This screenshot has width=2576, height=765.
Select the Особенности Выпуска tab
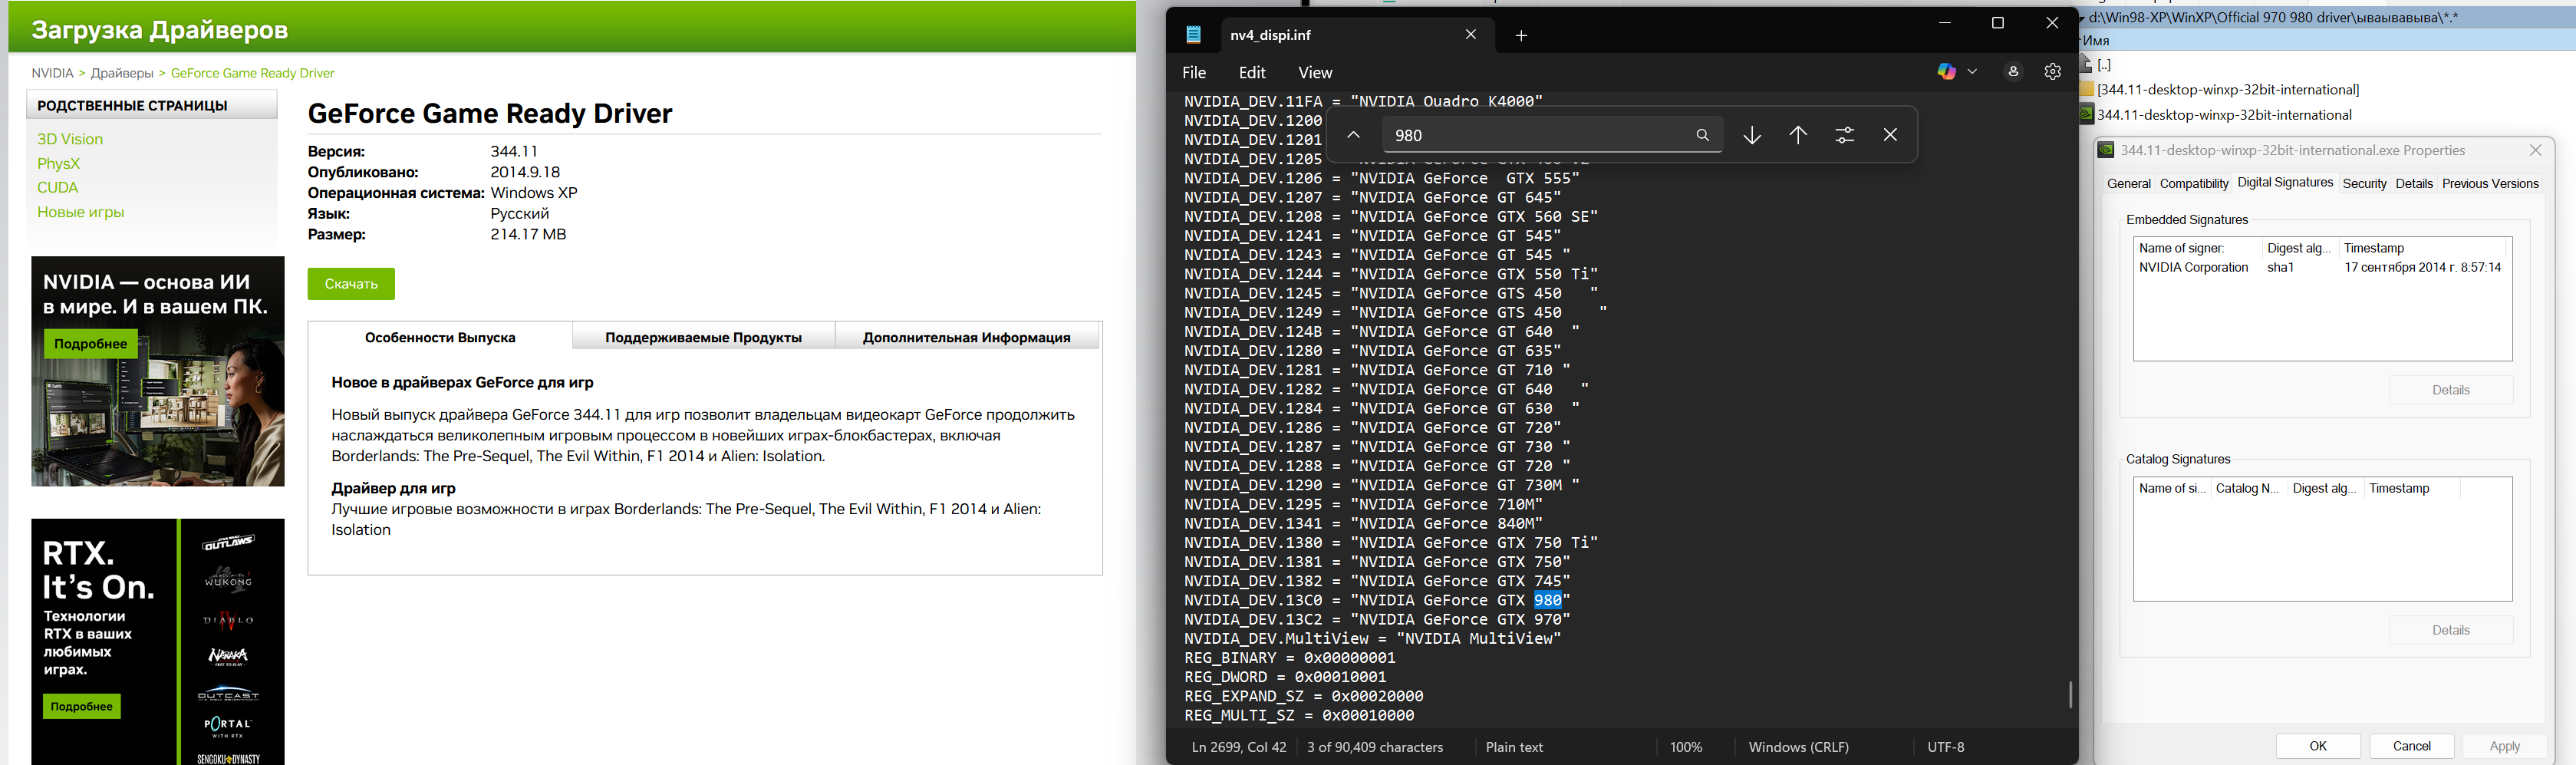[440, 337]
